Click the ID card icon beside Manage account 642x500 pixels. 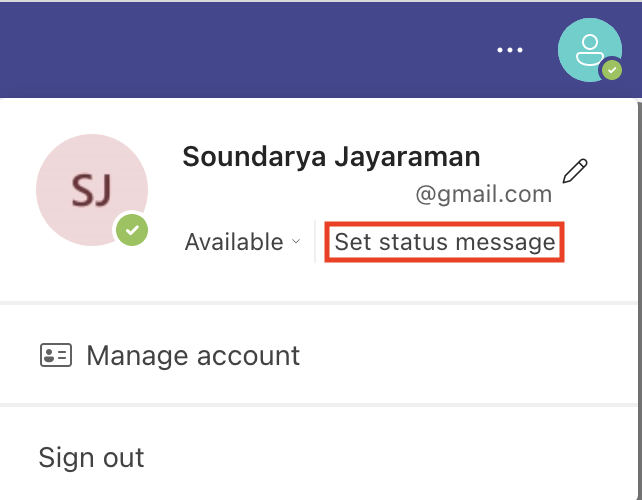coord(55,355)
